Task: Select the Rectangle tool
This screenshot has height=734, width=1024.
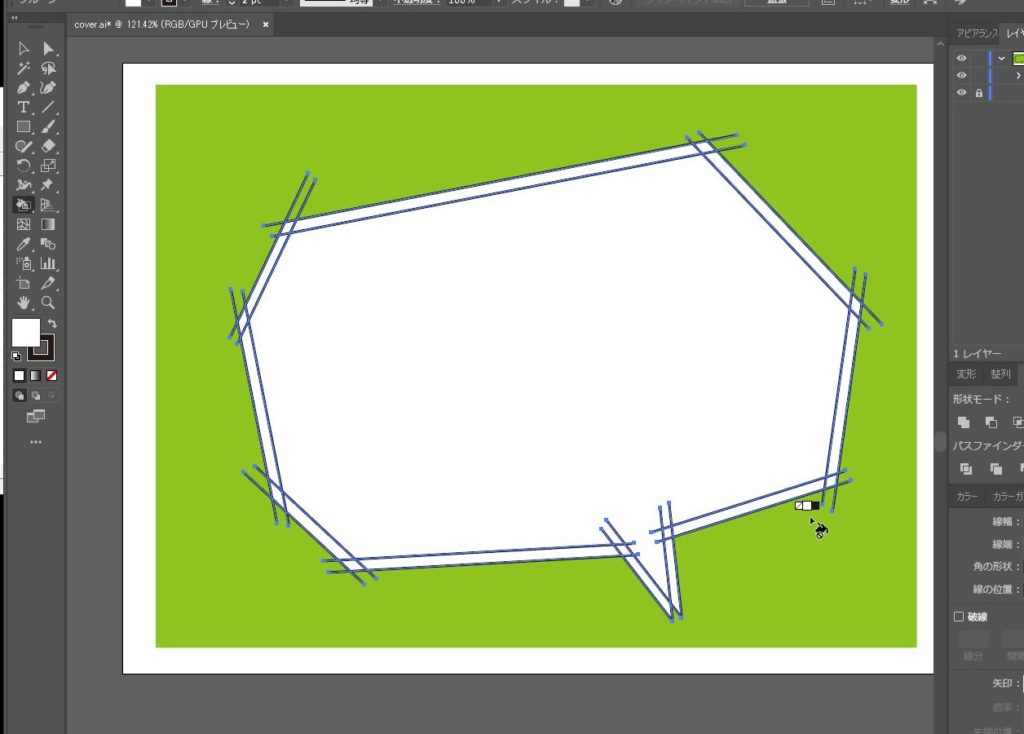Action: point(23,127)
